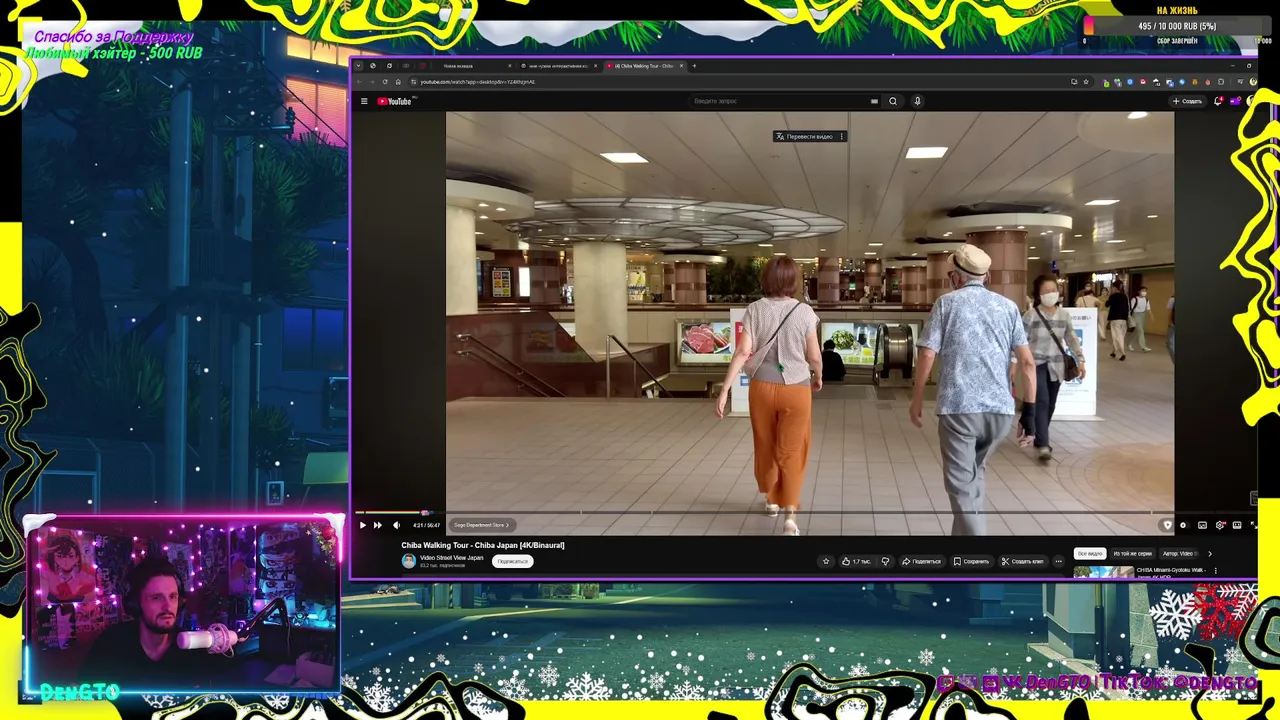Save video with Сохранить button
This screenshot has height=720, width=1280.
[971, 561]
